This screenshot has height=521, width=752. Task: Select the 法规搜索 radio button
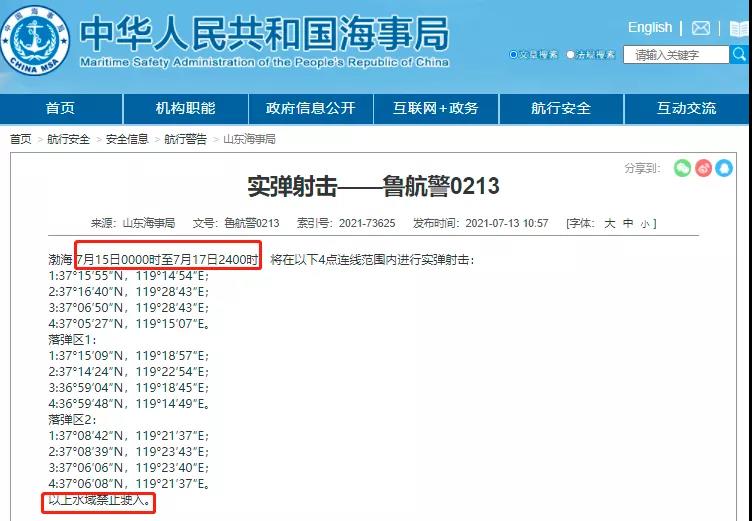571,55
